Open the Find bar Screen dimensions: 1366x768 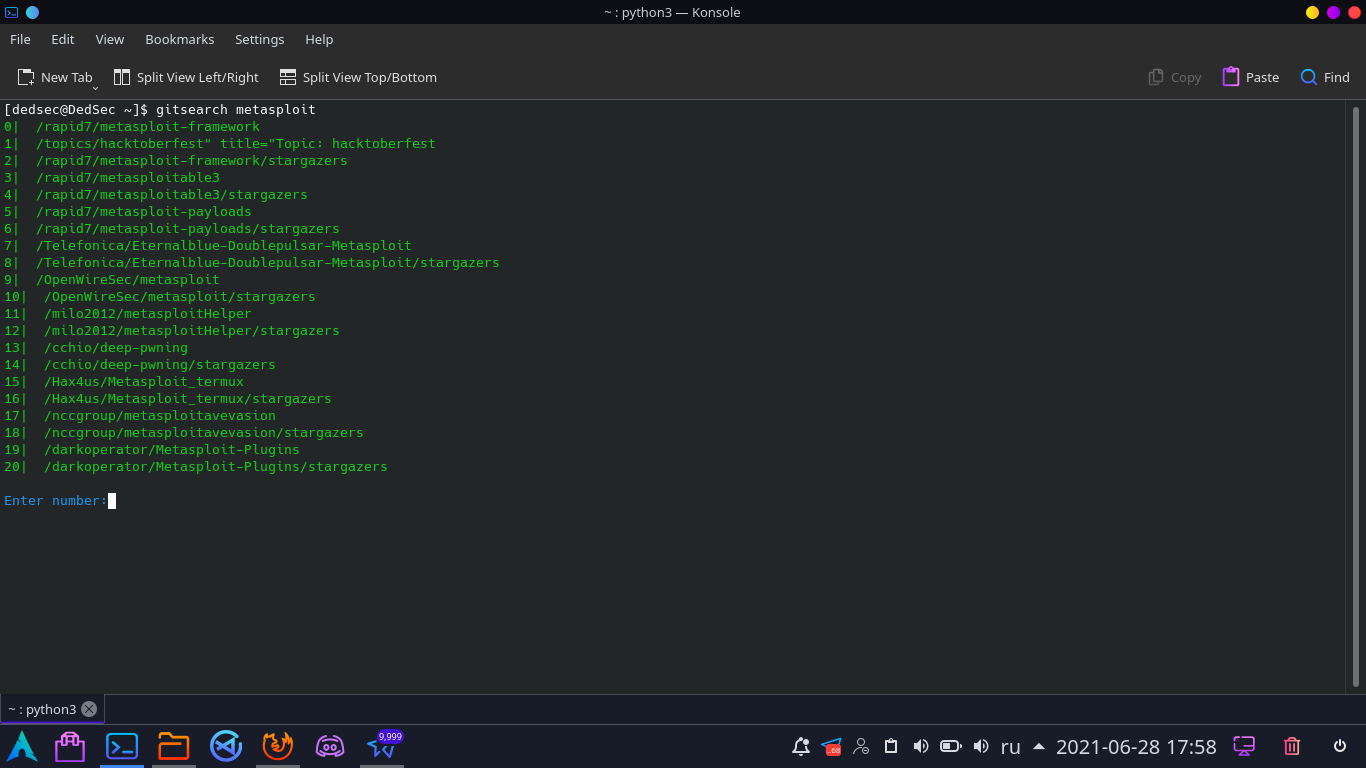(1324, 76)
